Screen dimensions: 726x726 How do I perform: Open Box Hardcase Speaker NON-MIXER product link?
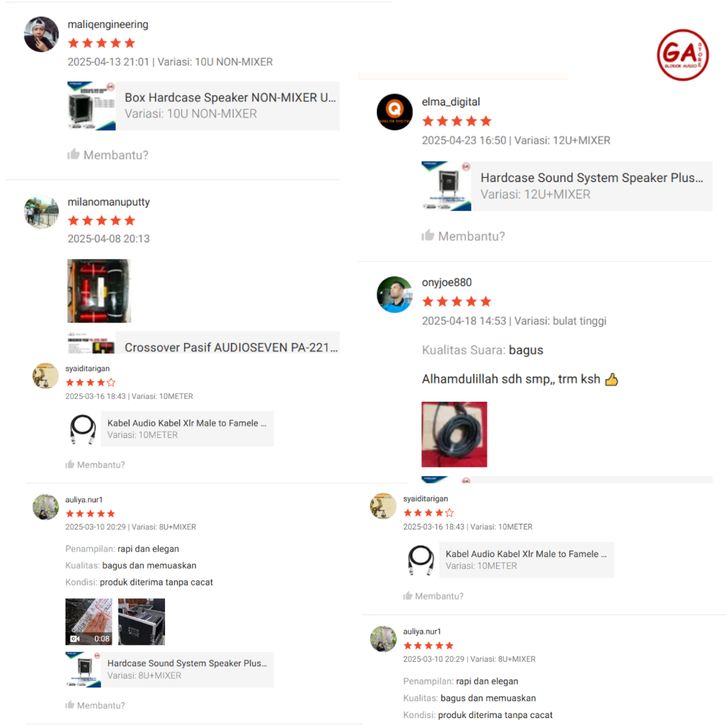pyautogui.click(x=203, y=106)
